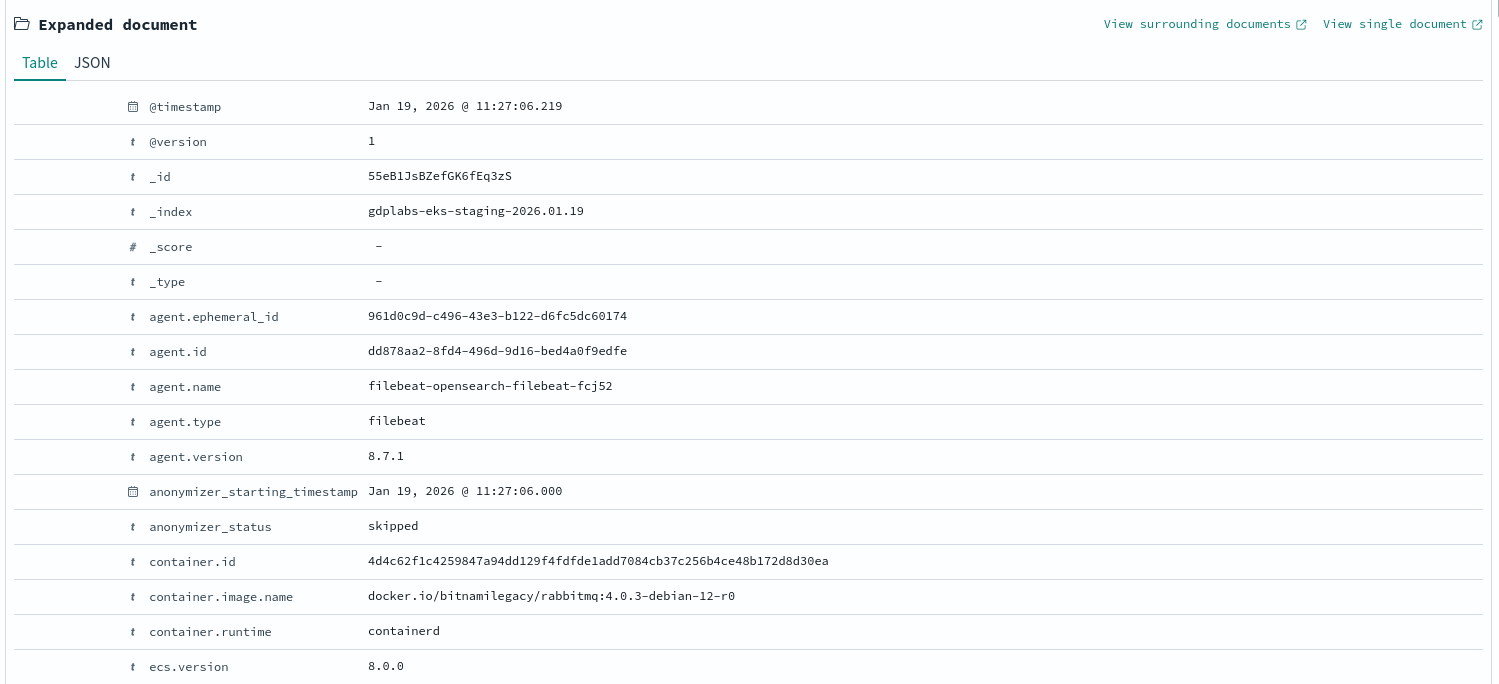Screen dimensions: 1499x684
Task: Click the external link icon after View single document
Action: coord(1477,25)
